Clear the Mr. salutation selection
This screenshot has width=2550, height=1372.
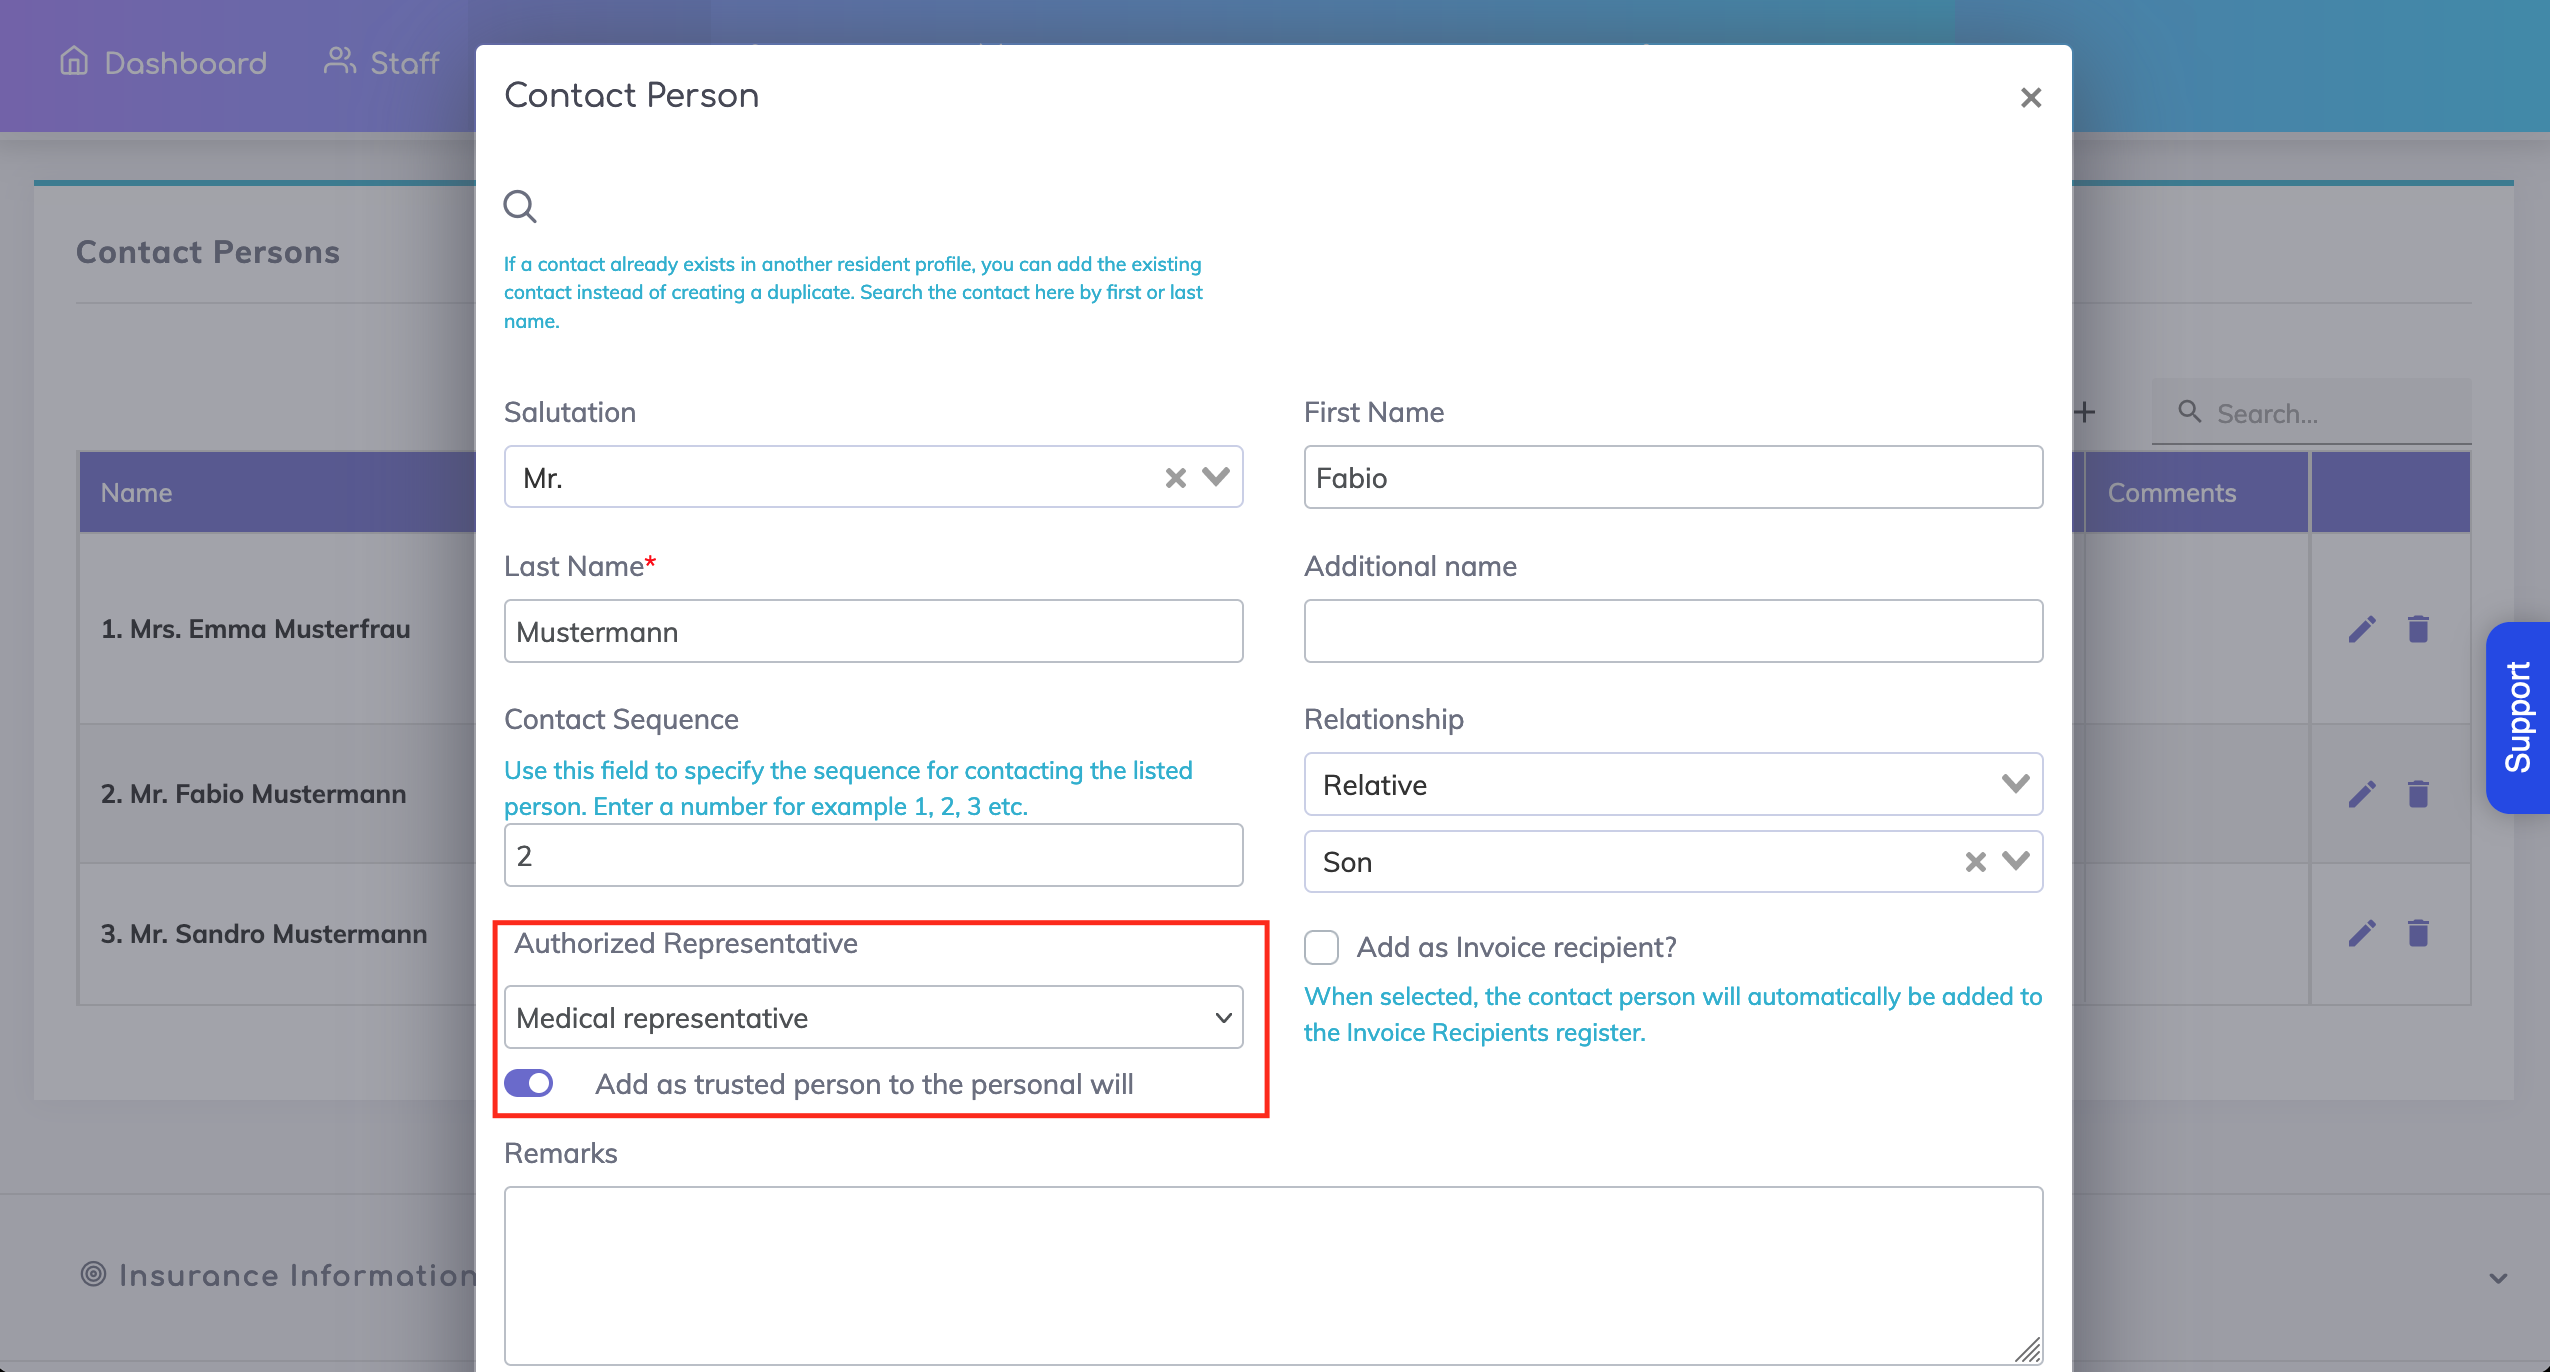(1175, 478)
